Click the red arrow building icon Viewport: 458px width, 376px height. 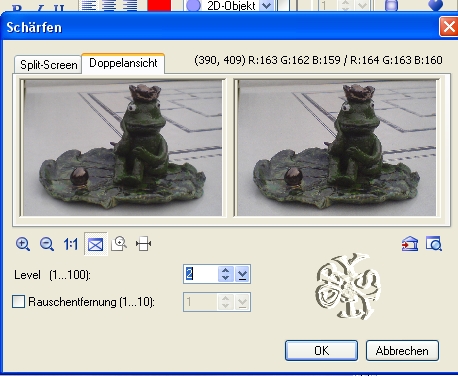[x=410, y=244]
